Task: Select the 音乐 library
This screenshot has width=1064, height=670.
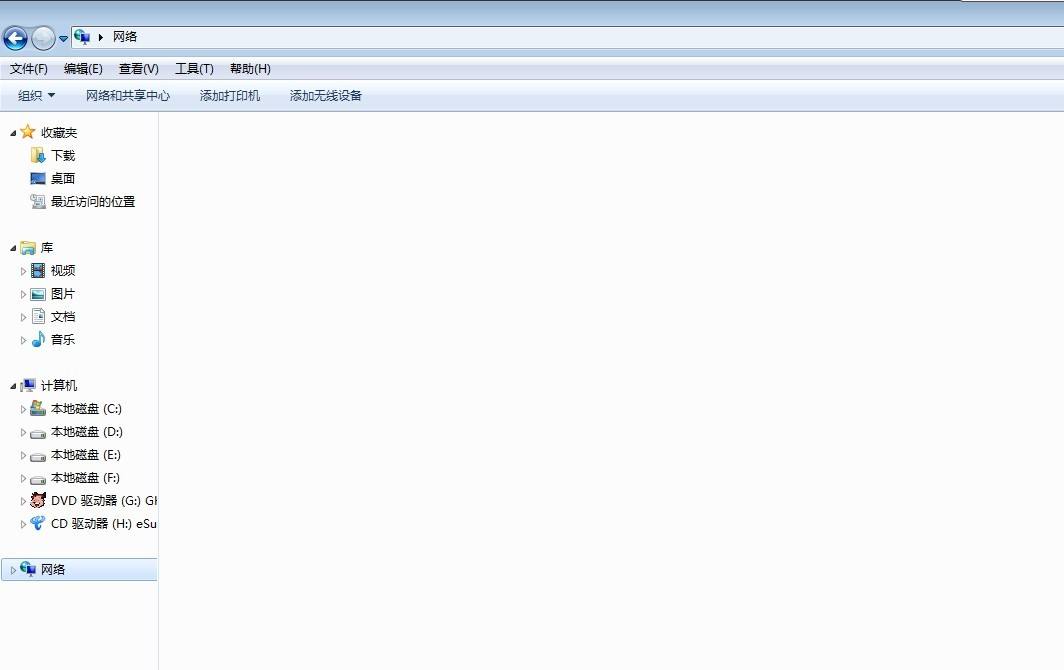Action: click(x=63, y=339)
